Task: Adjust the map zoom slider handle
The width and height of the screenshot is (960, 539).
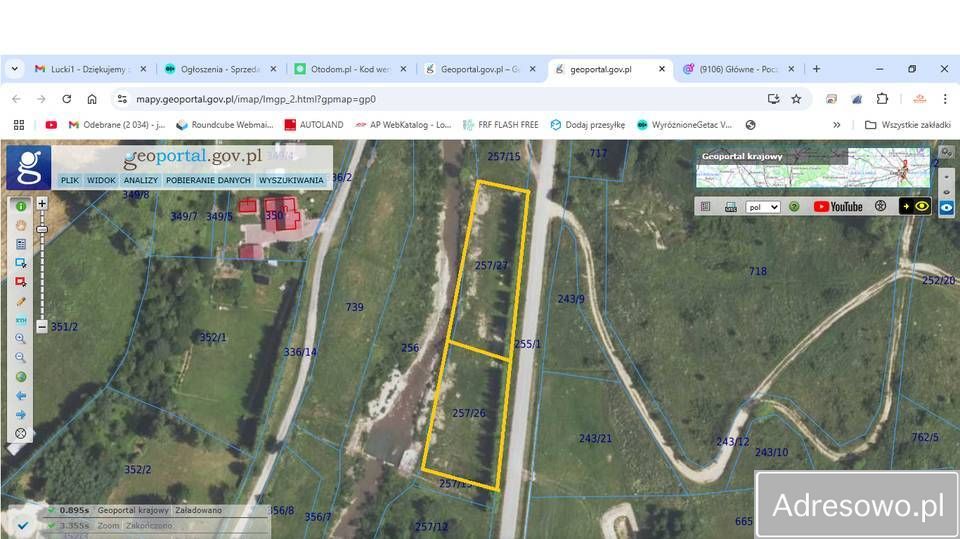Action: click(x=42, y=229)
